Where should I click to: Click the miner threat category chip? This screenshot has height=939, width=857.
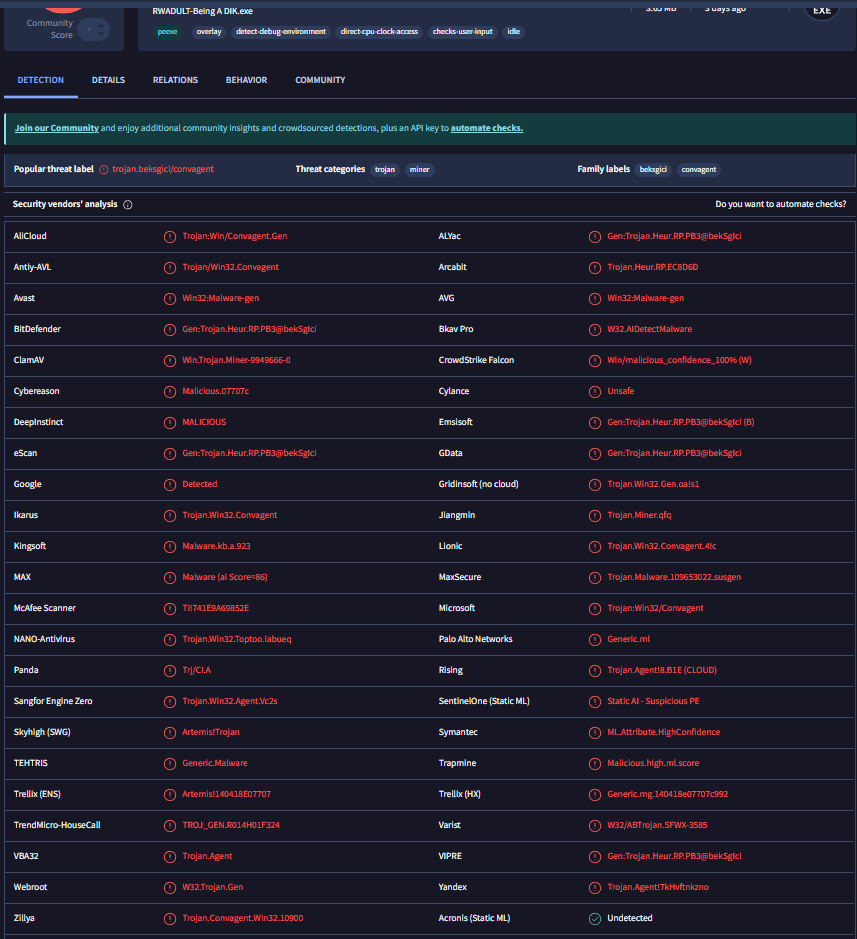[x=420, y=169]
